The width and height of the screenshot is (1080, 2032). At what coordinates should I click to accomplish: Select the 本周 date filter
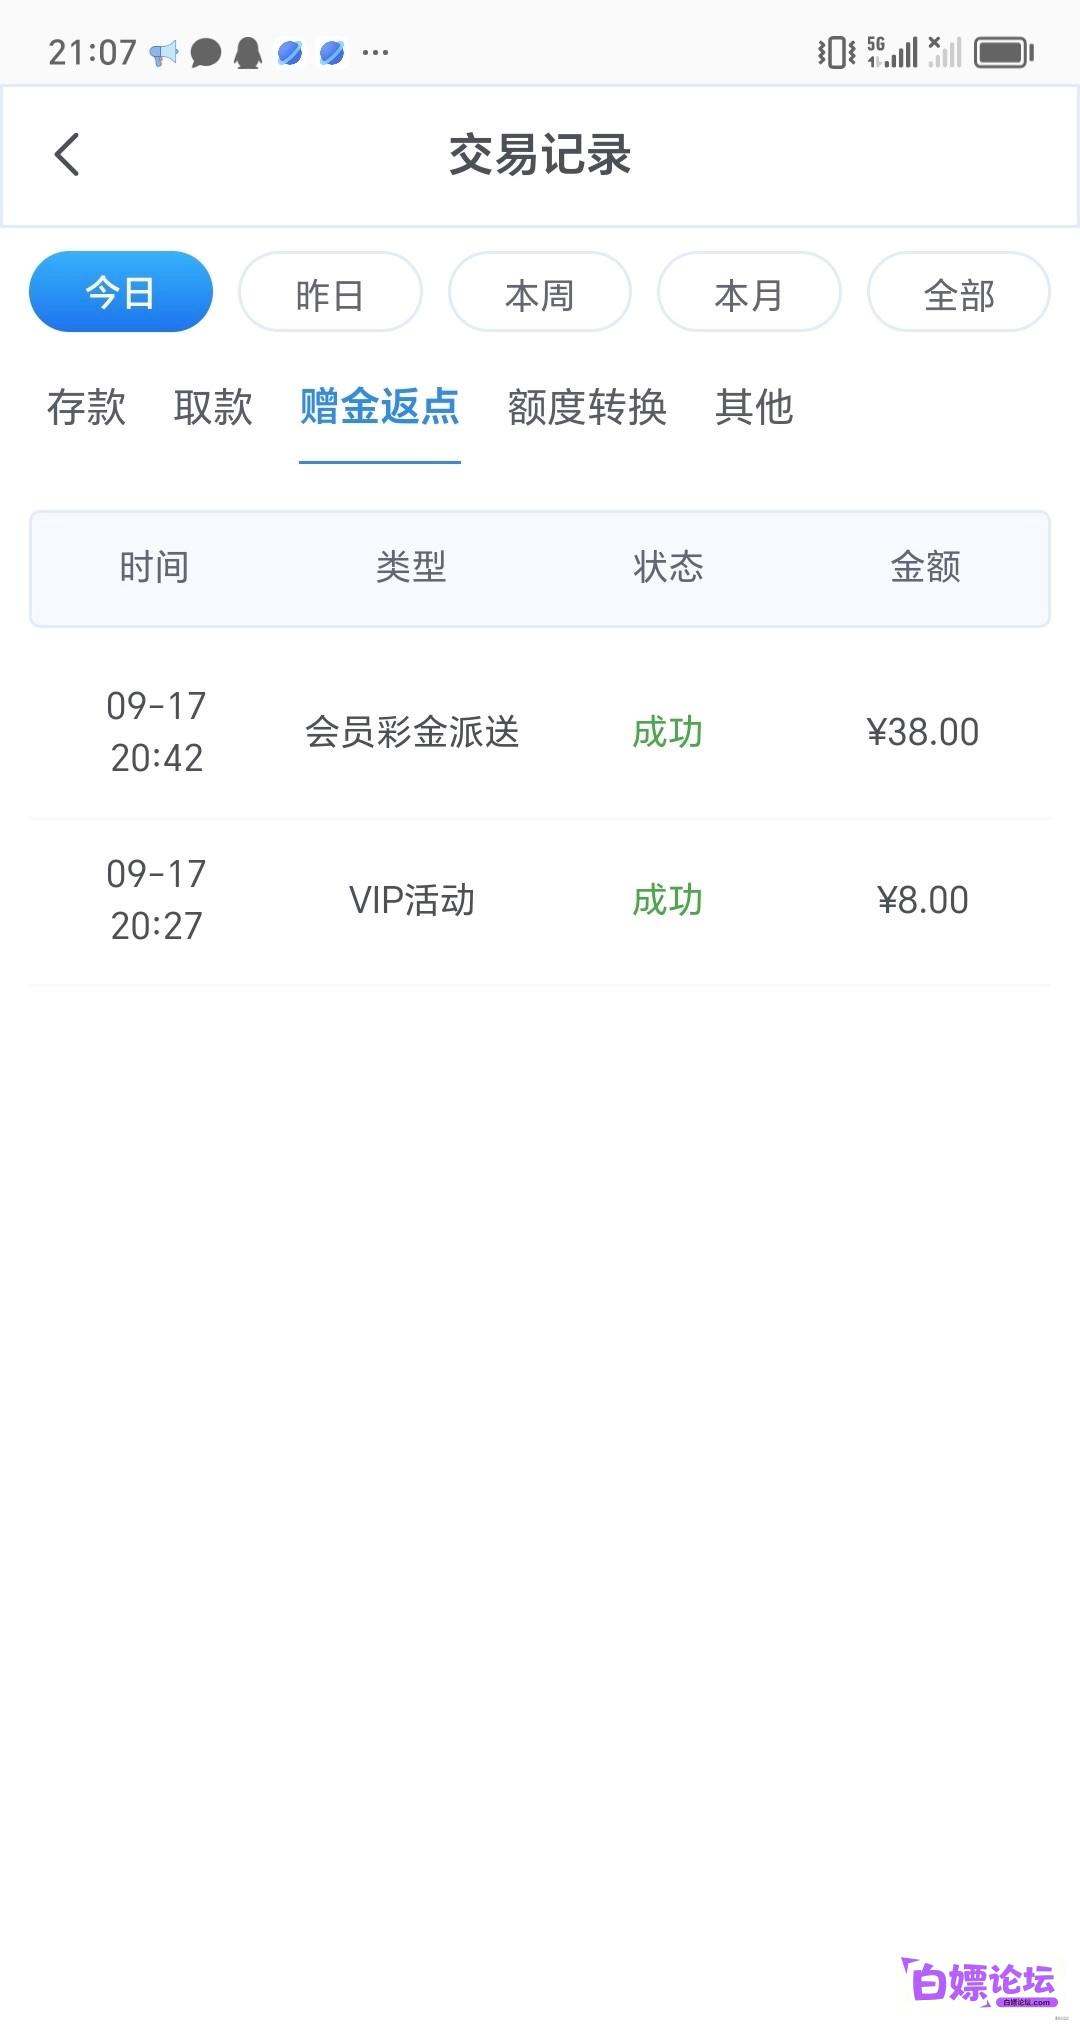[540, 292]
